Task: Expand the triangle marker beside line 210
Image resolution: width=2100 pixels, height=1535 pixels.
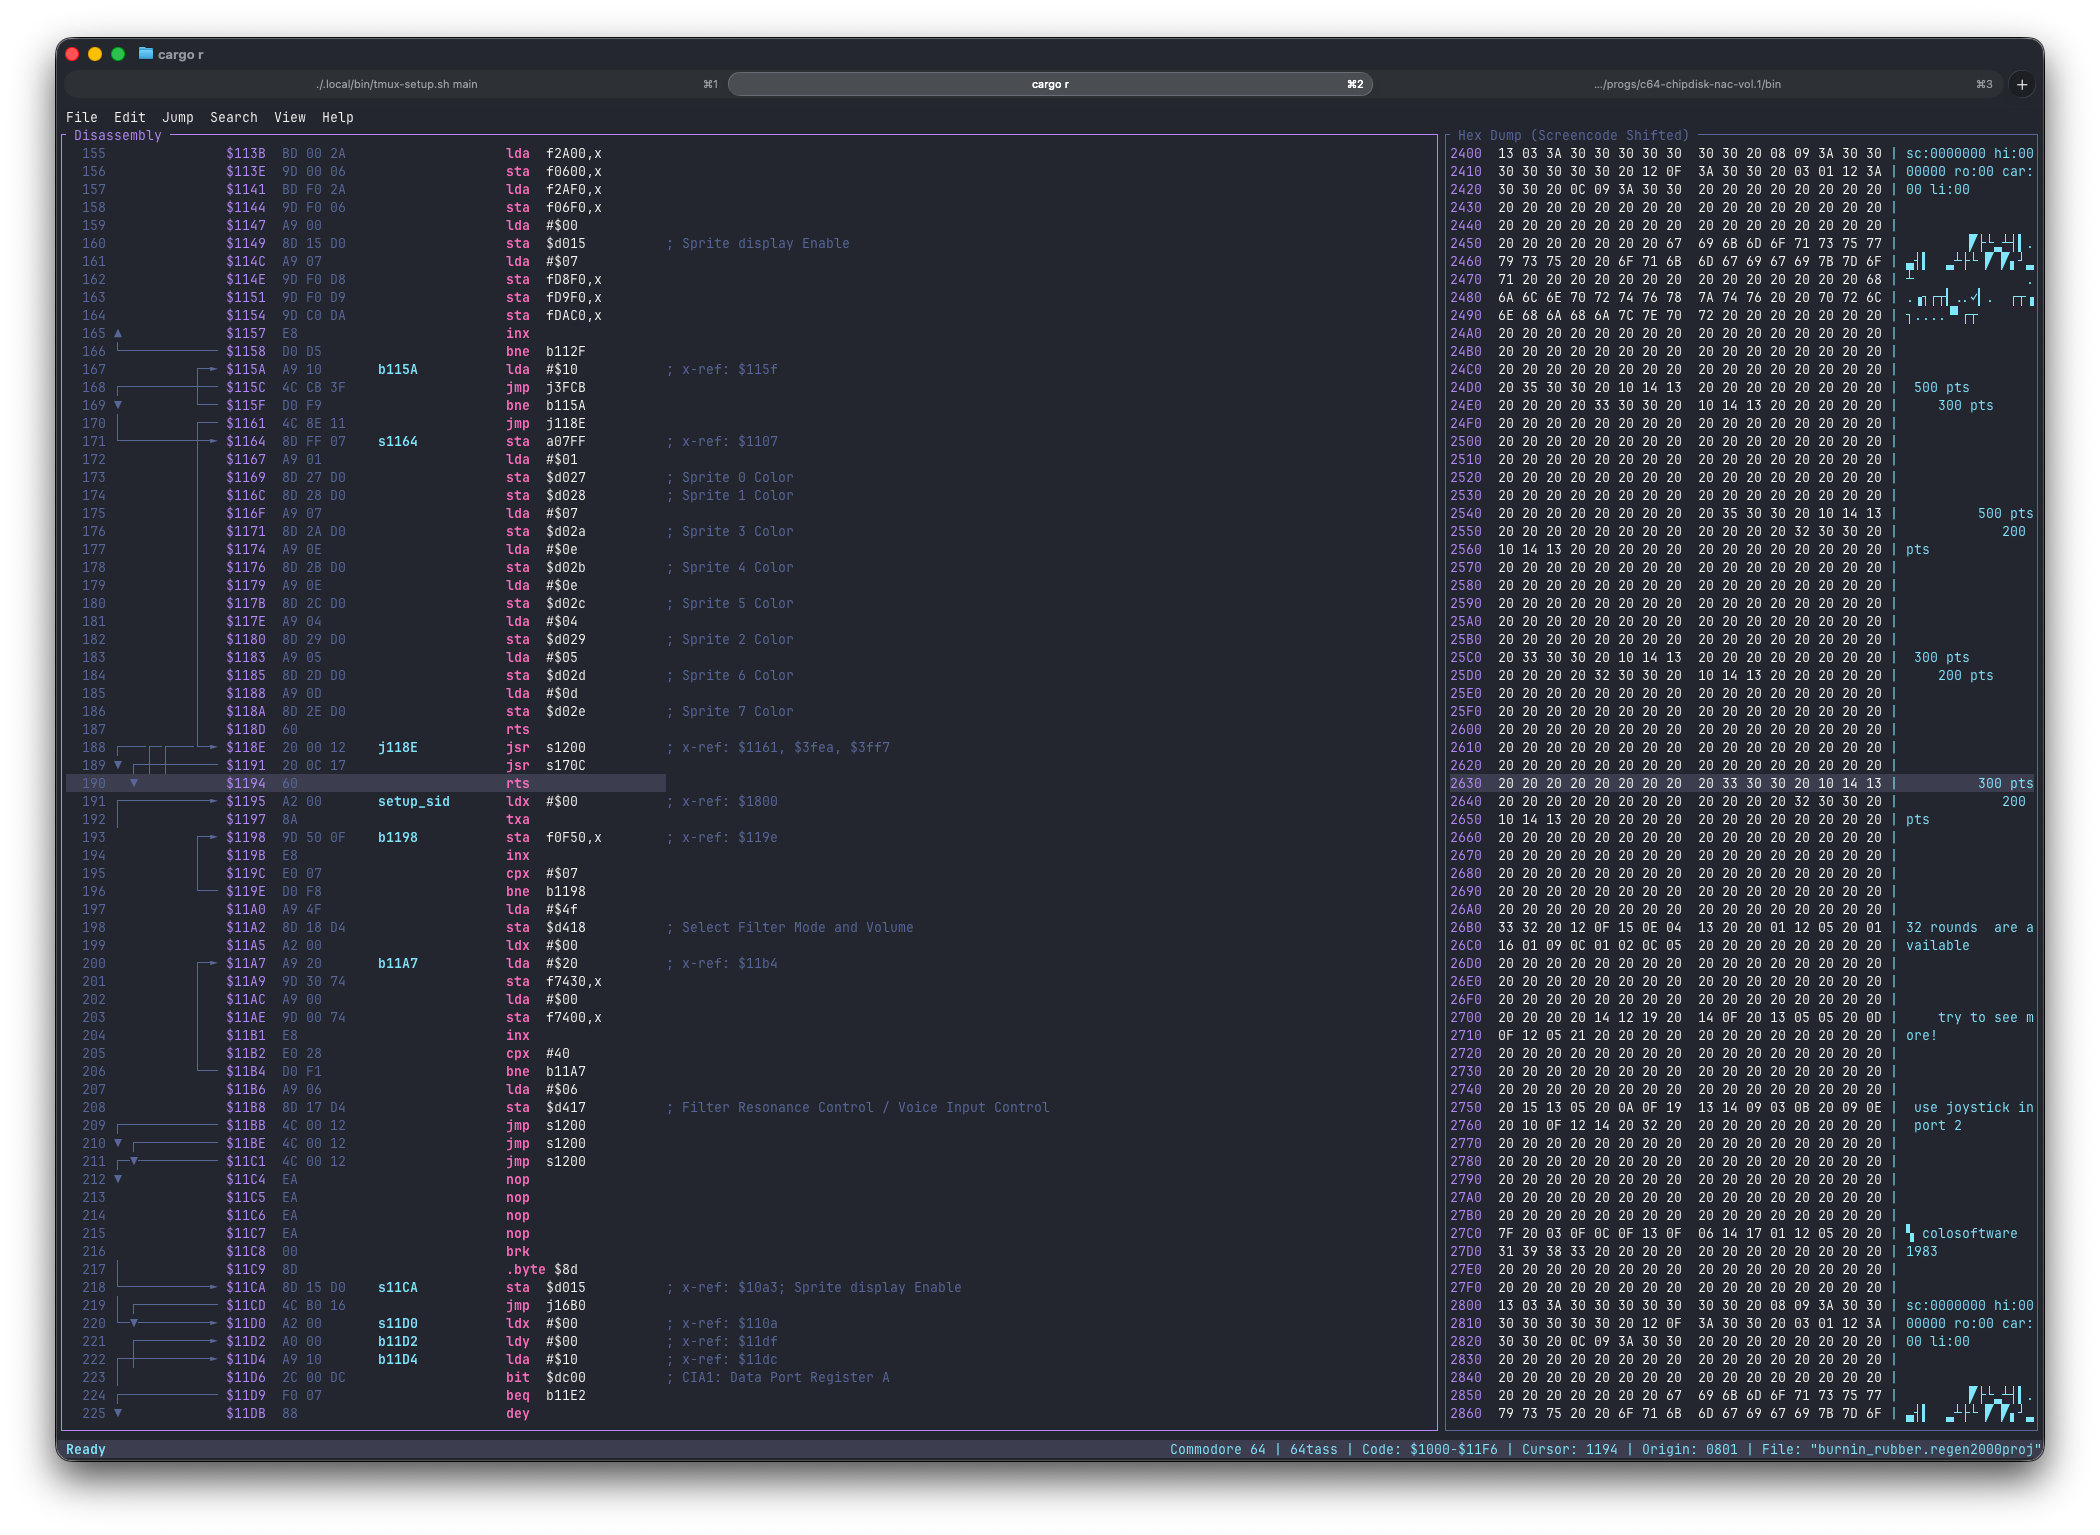Action: coord(119,1143)
